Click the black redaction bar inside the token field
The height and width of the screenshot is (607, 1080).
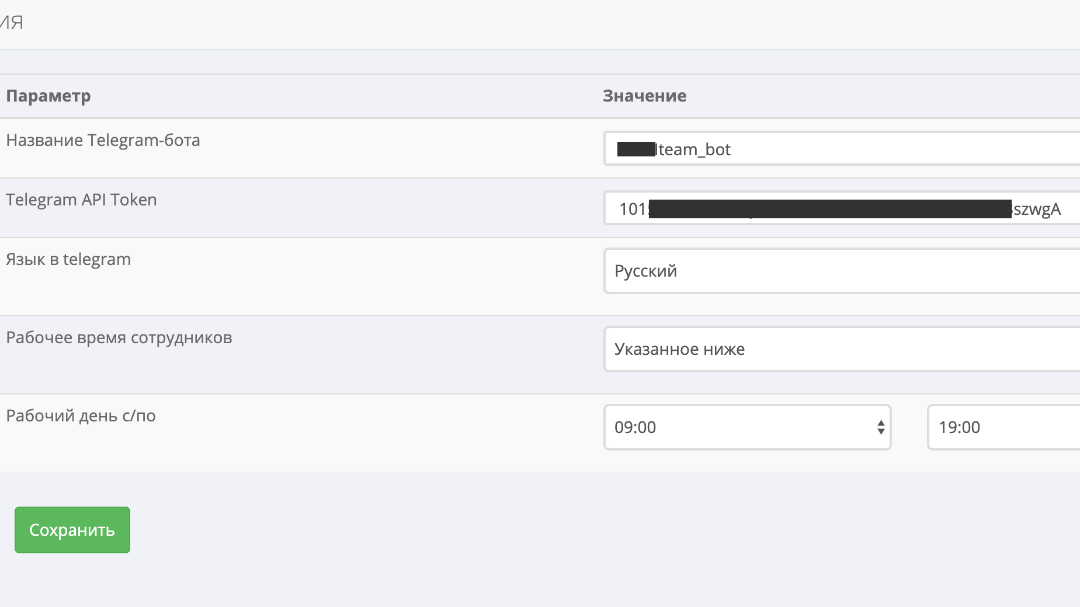tap(830, 209)
